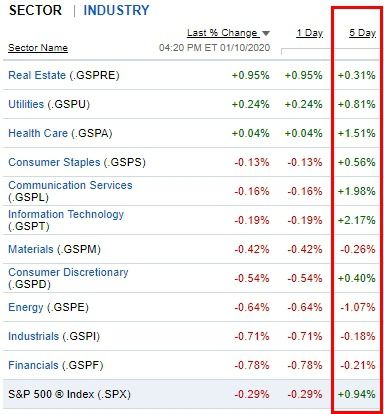Open the Industrials sector link
384x414 pixels.
(33, 336)
